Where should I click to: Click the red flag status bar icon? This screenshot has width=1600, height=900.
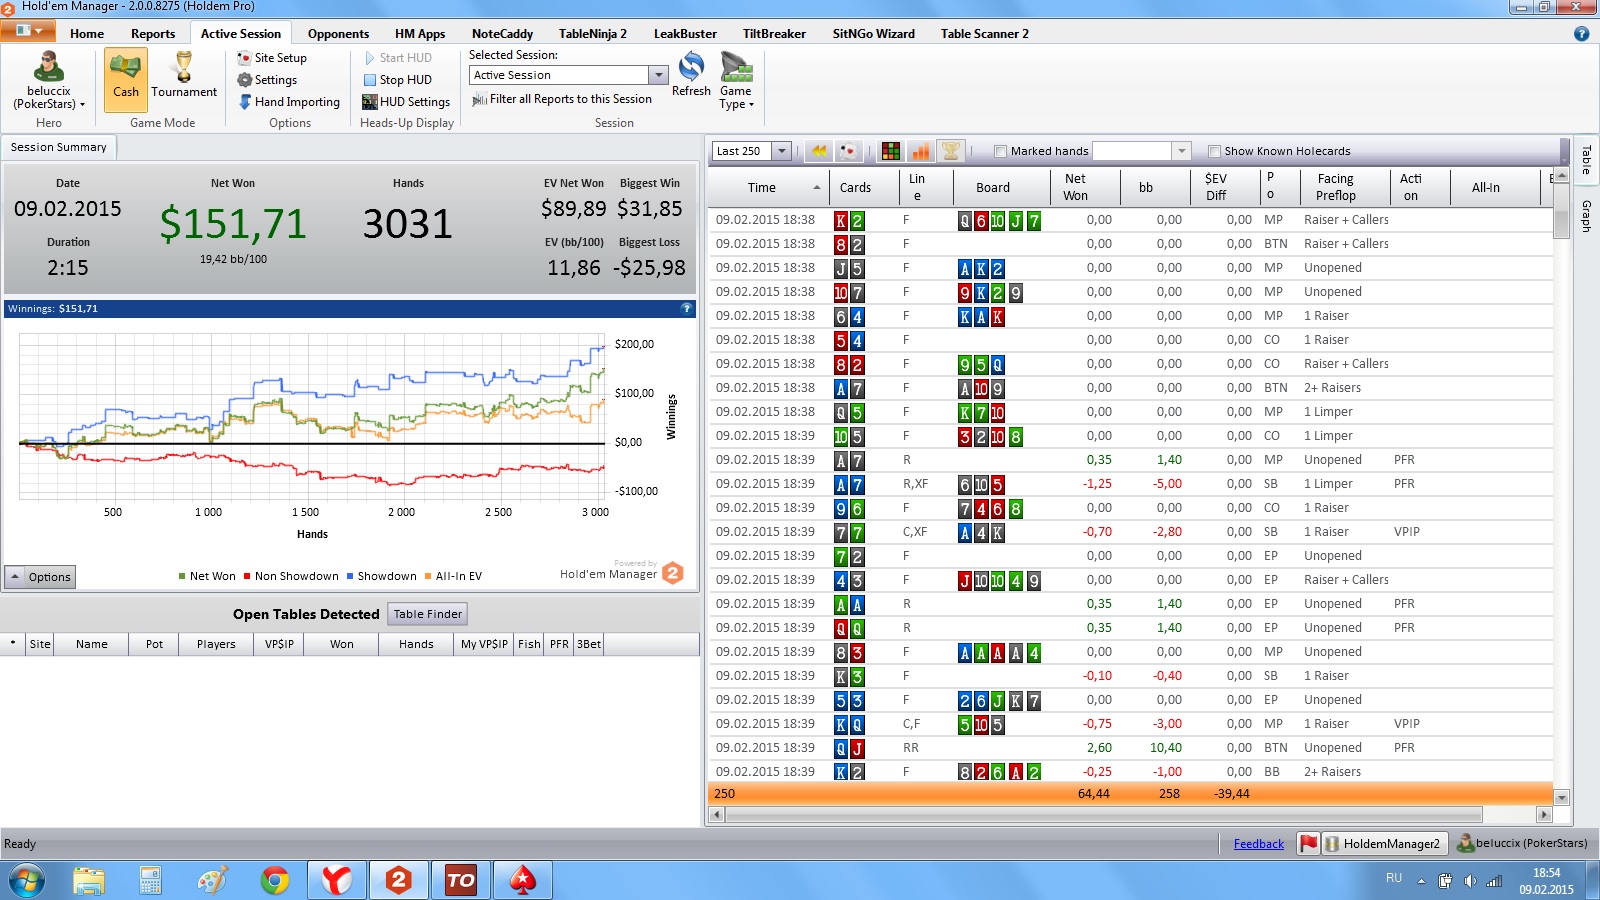point(1308,843)
